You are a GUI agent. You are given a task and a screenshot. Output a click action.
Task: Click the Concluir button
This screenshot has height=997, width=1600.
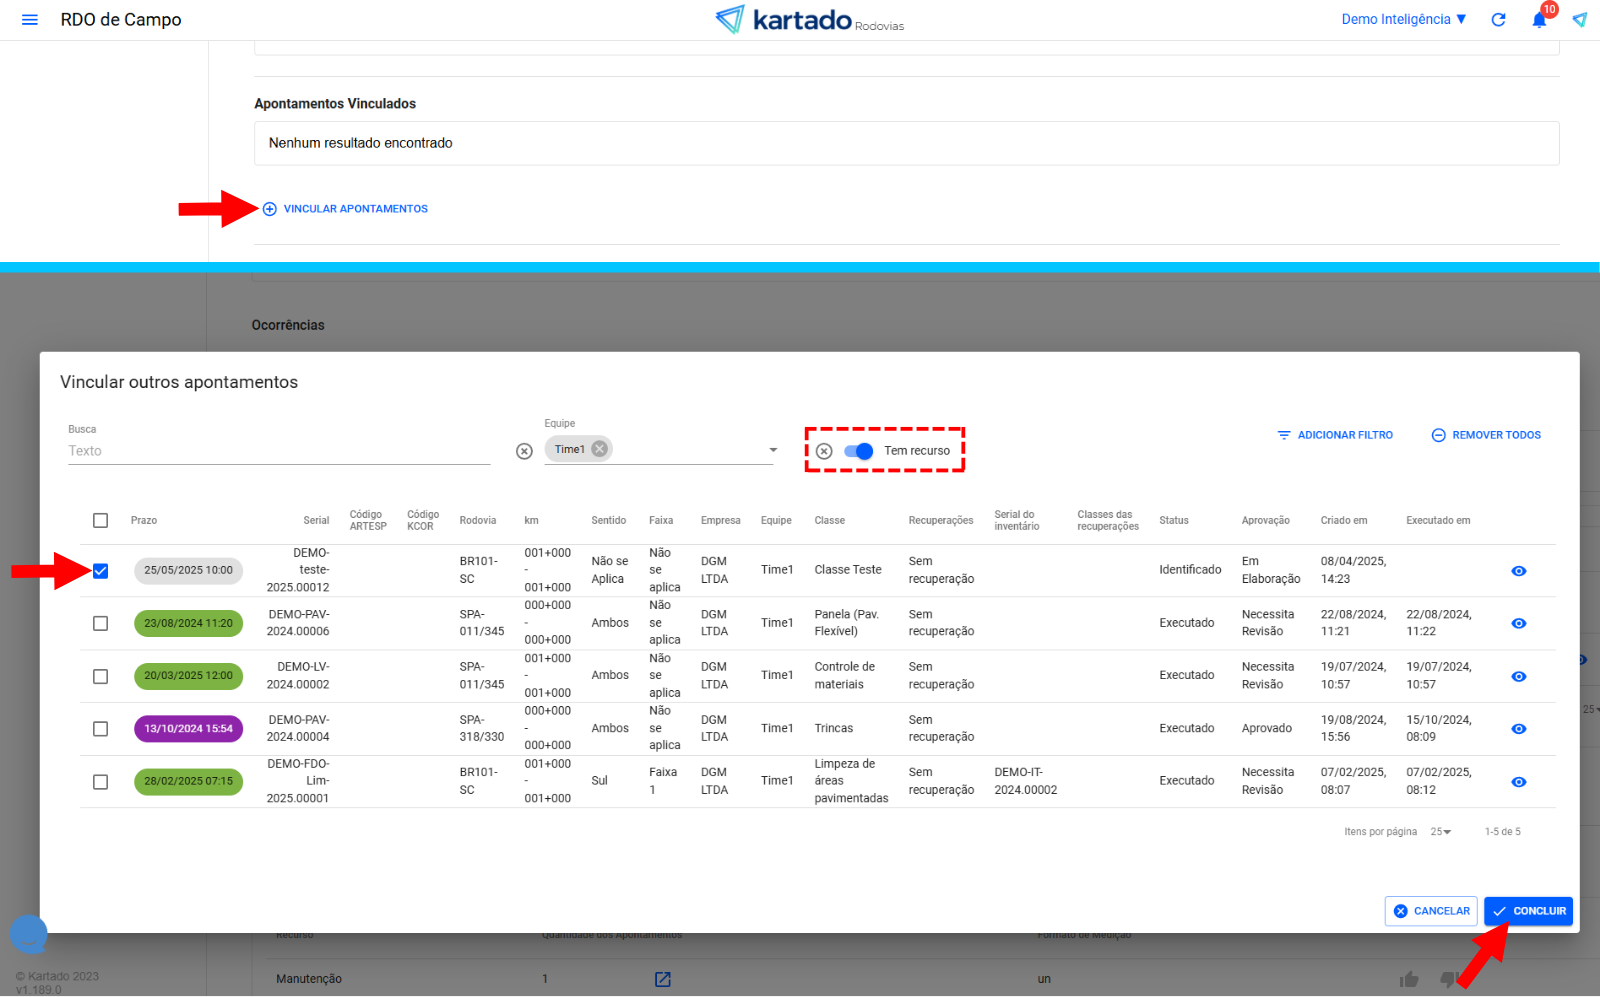tap(1528, 911)
